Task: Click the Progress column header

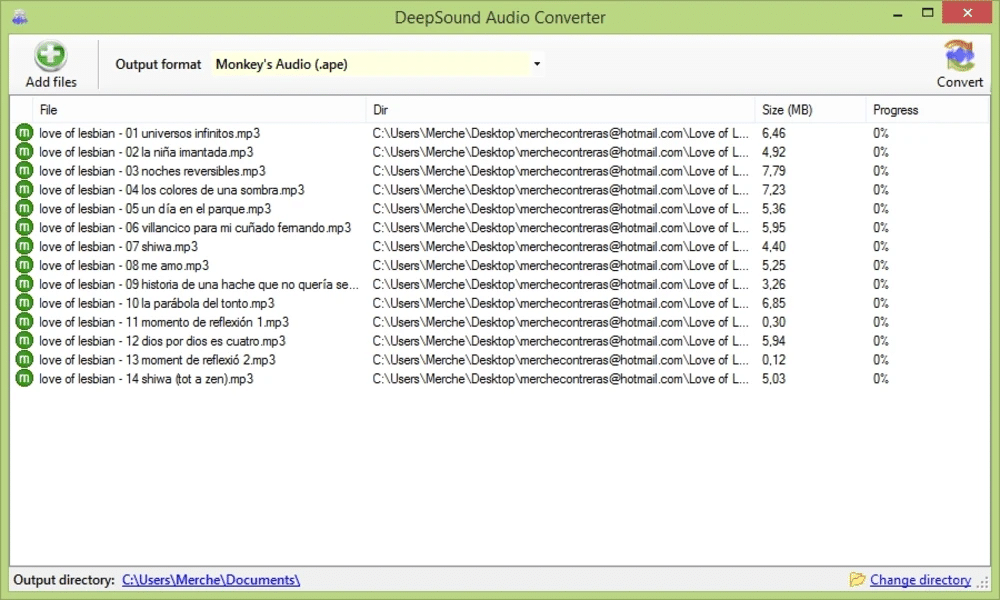Action: (895, 109)
